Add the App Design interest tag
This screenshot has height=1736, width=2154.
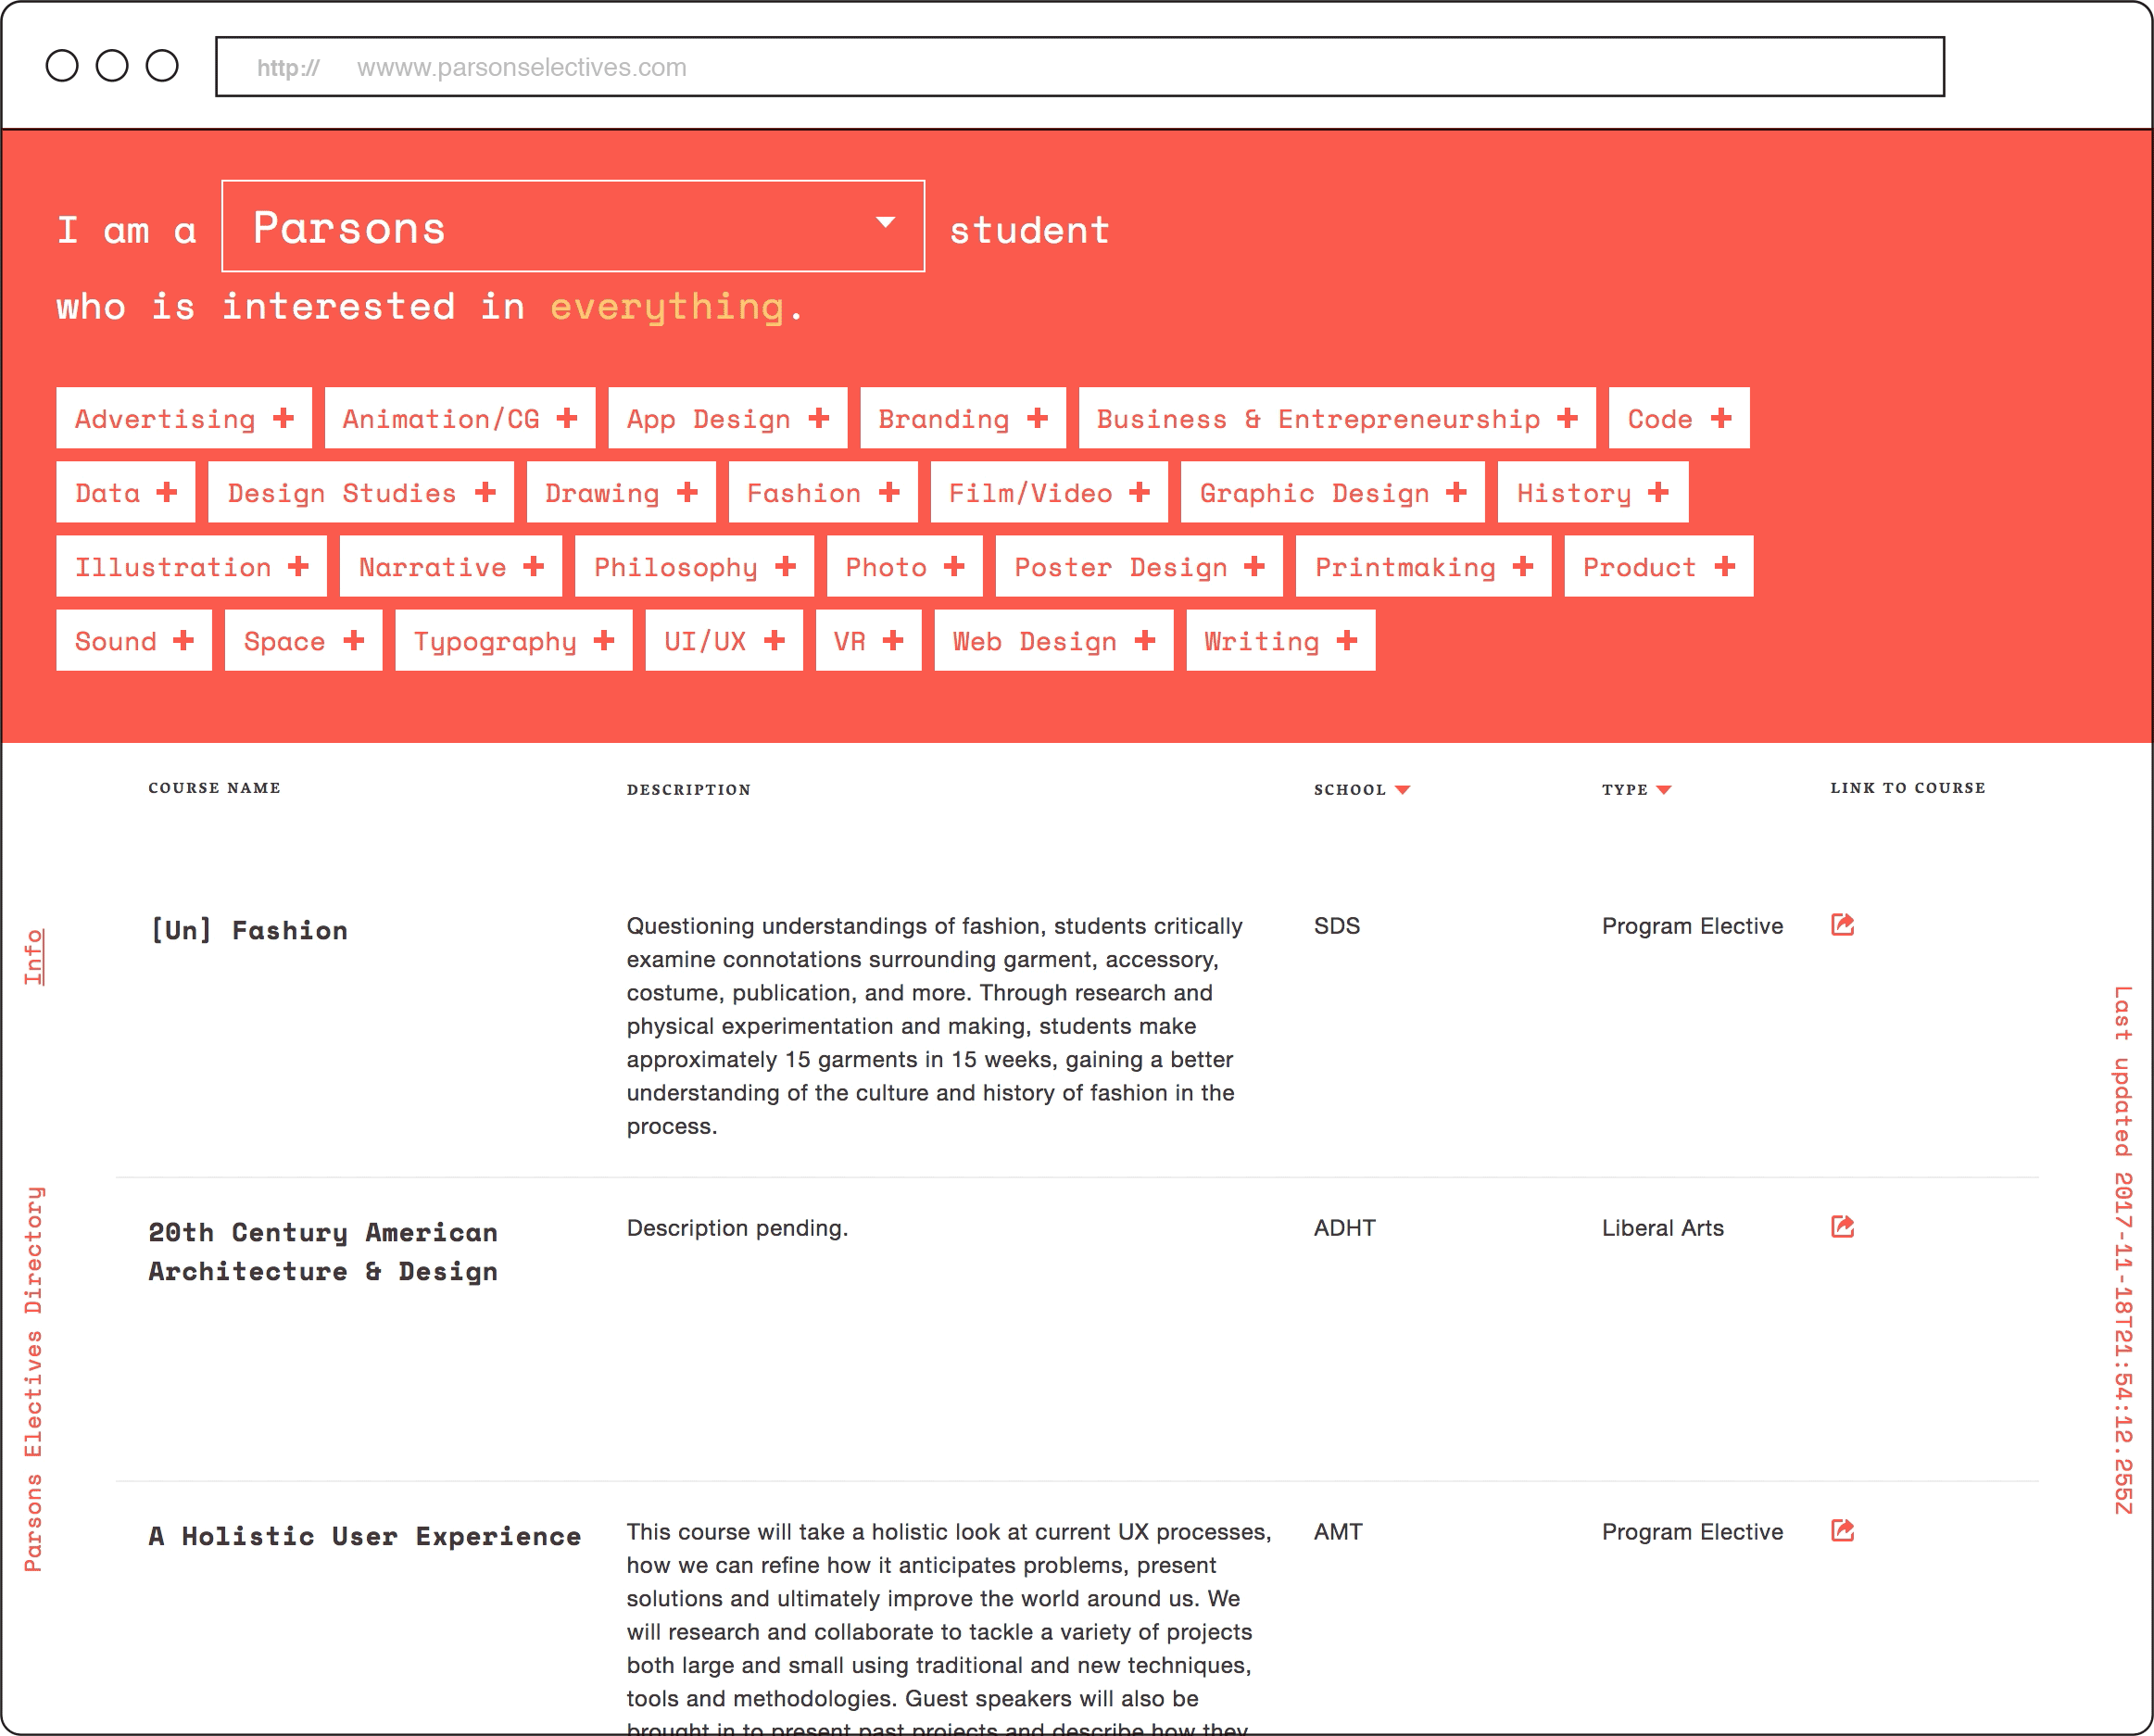(x=728, y=418)
